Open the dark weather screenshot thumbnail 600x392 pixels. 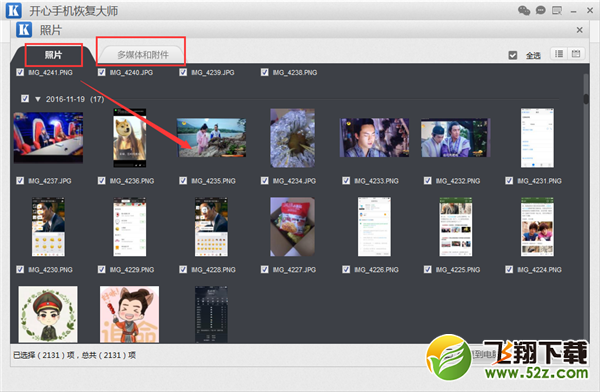pos(211,314)
